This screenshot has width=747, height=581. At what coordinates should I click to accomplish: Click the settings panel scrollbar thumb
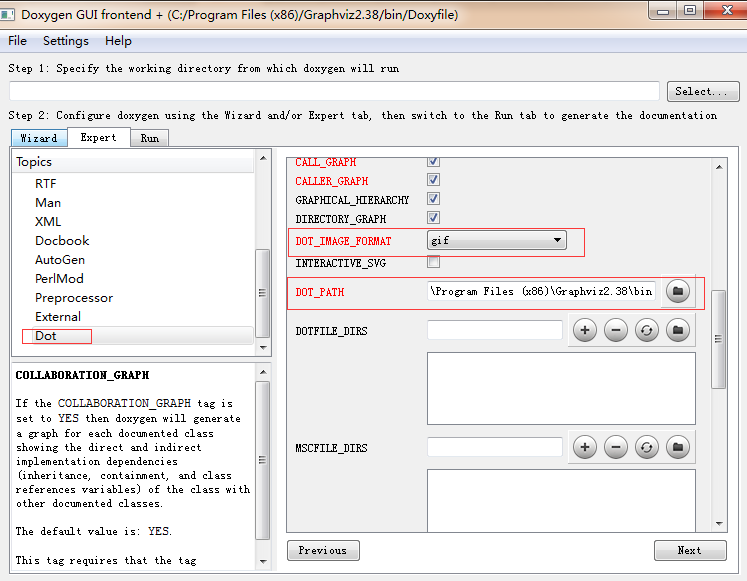[x=718, y=339]
